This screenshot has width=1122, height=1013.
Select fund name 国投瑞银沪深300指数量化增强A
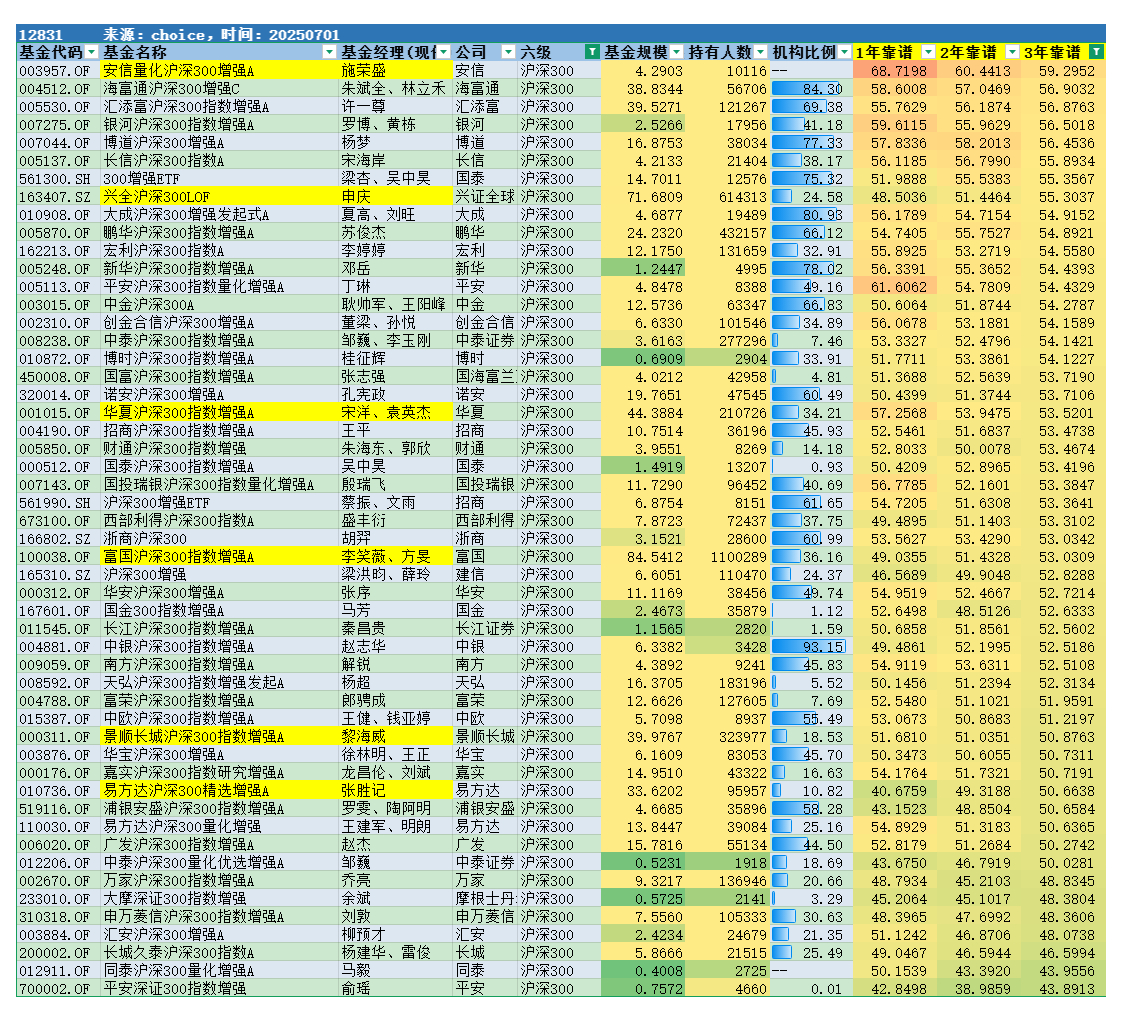219,484
